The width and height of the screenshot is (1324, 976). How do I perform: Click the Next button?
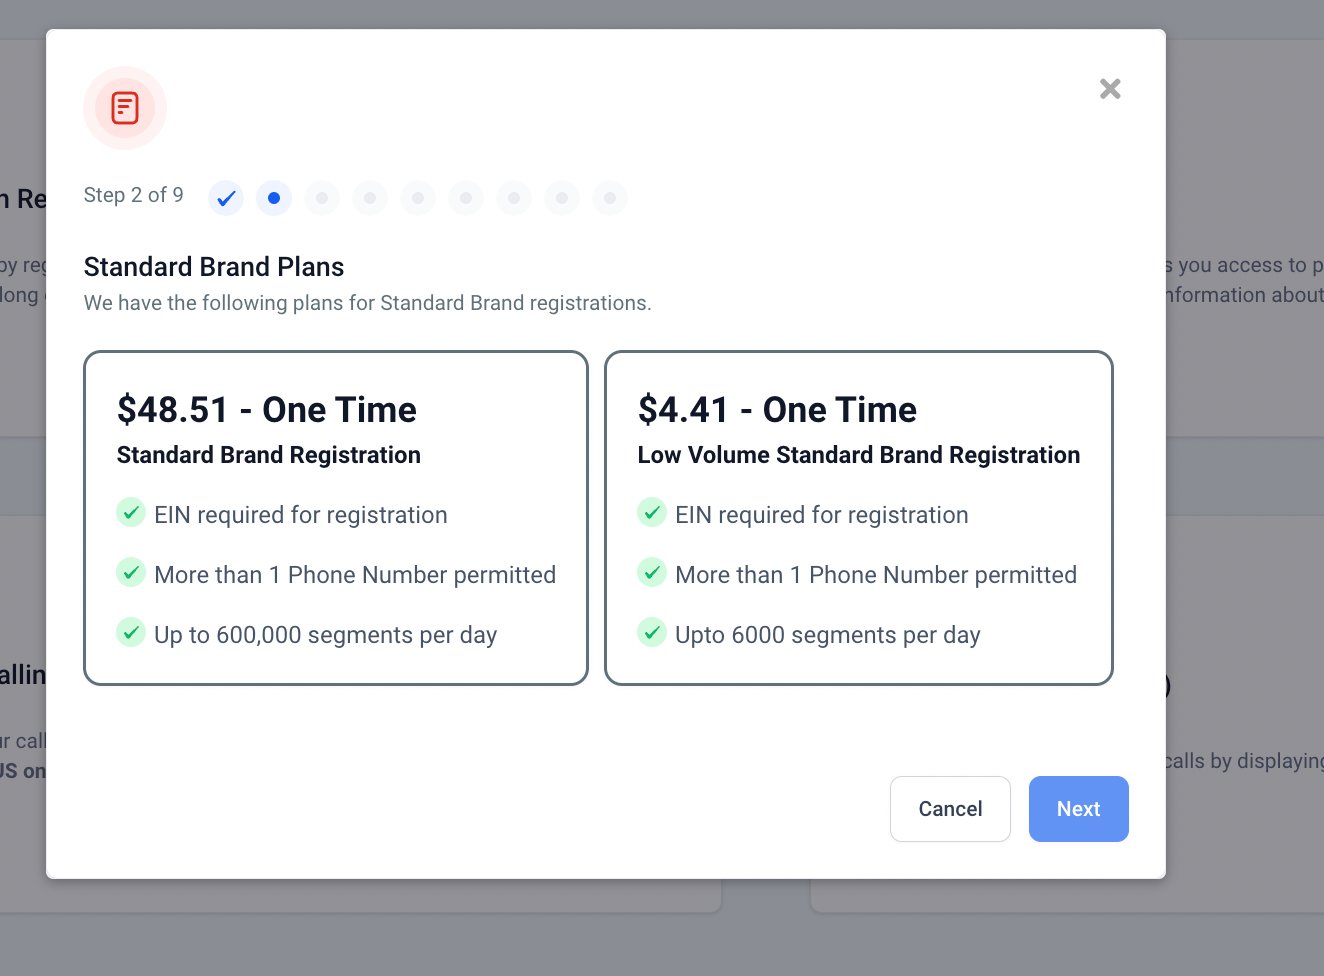click(x=1079, y=809)
